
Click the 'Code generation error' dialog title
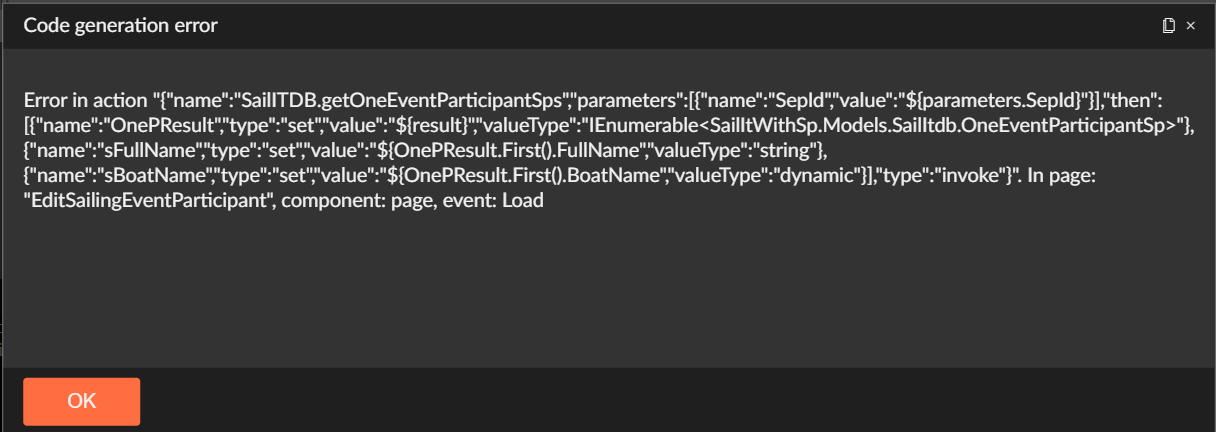pos(120,25)
